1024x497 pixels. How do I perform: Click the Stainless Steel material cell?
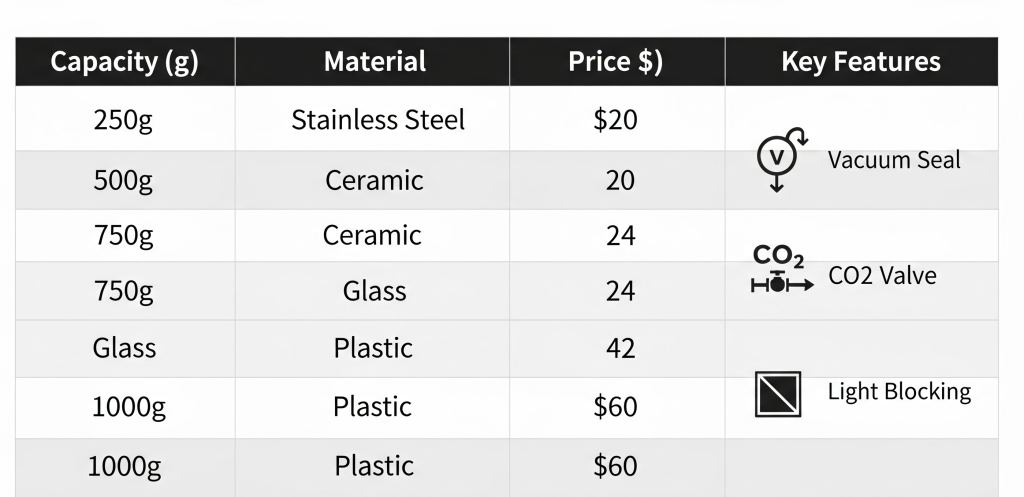[x=377, y=120]
